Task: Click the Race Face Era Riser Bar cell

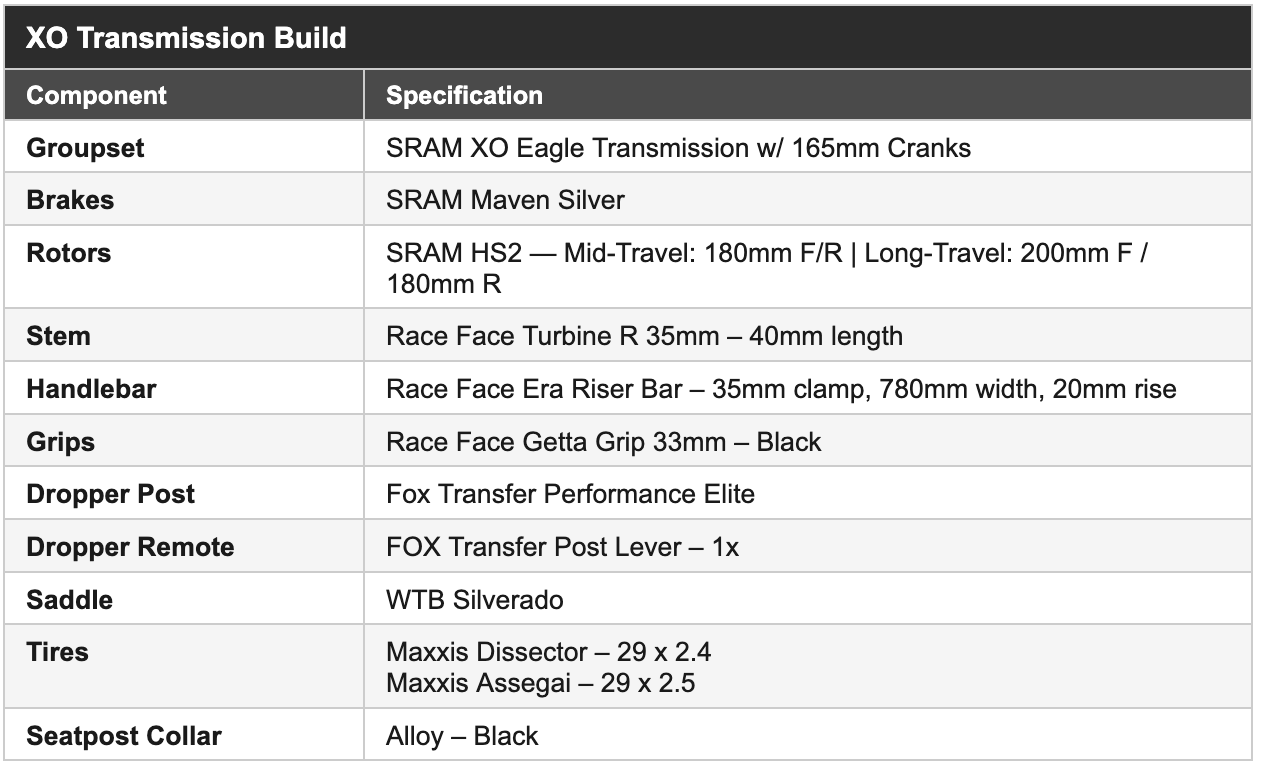Action: 781,389
